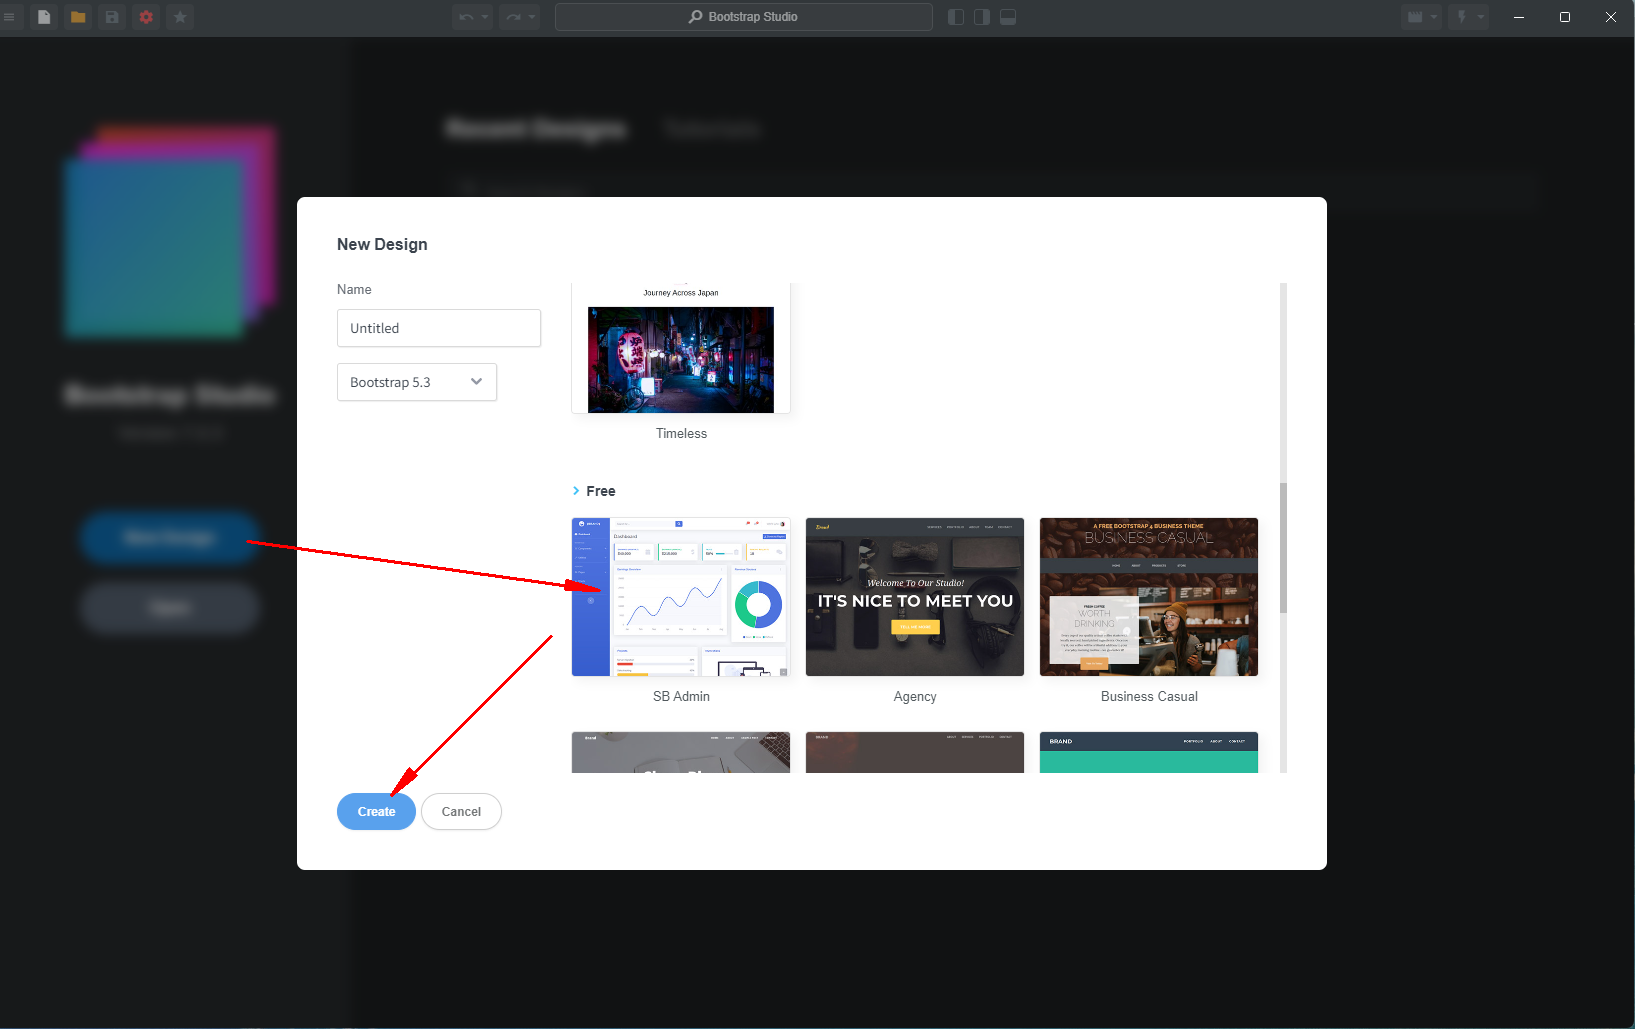Click the 'Agency' label text
The height and width of the screenshot is (1029, 1635).
point(915,697)
